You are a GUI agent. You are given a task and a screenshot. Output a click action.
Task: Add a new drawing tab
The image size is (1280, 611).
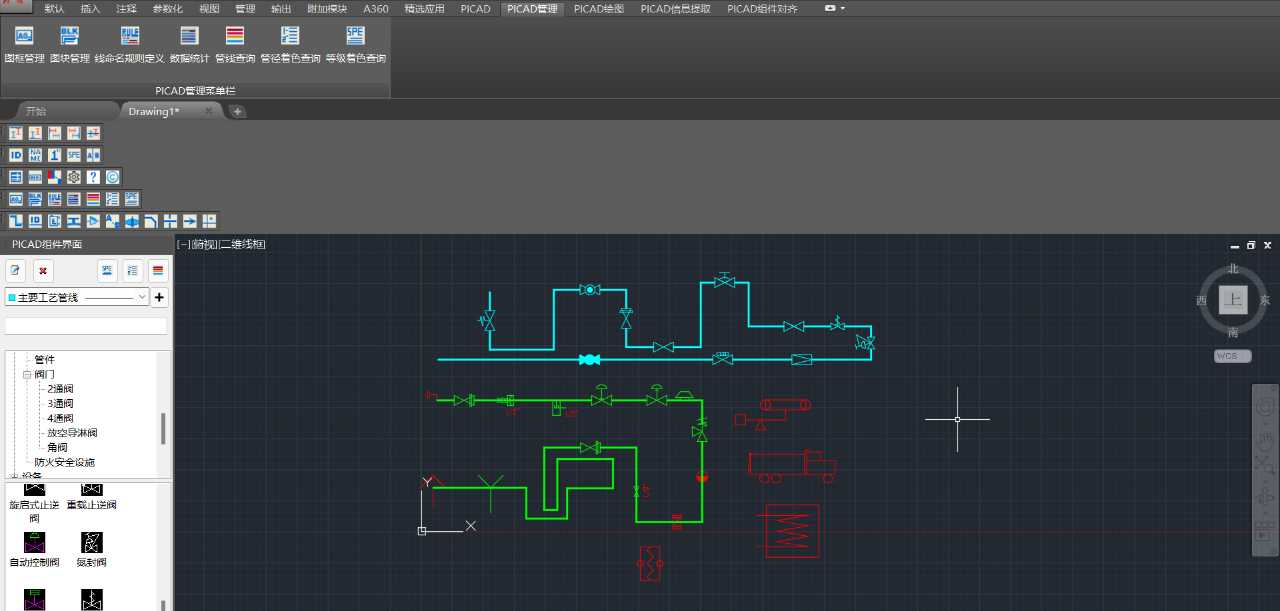click(x=237, y=111)
